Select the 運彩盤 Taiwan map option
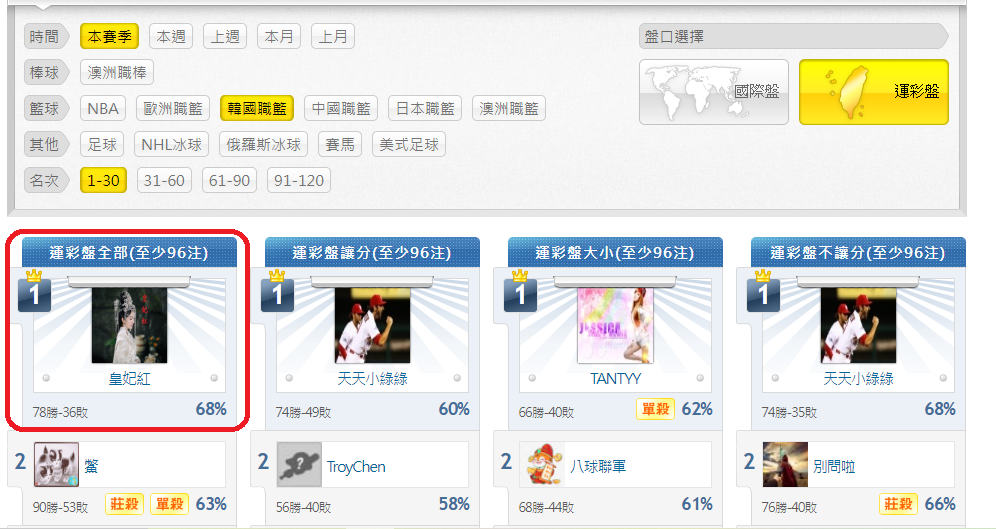Viewport: 996px width, 529px height. tap(873, 92)
